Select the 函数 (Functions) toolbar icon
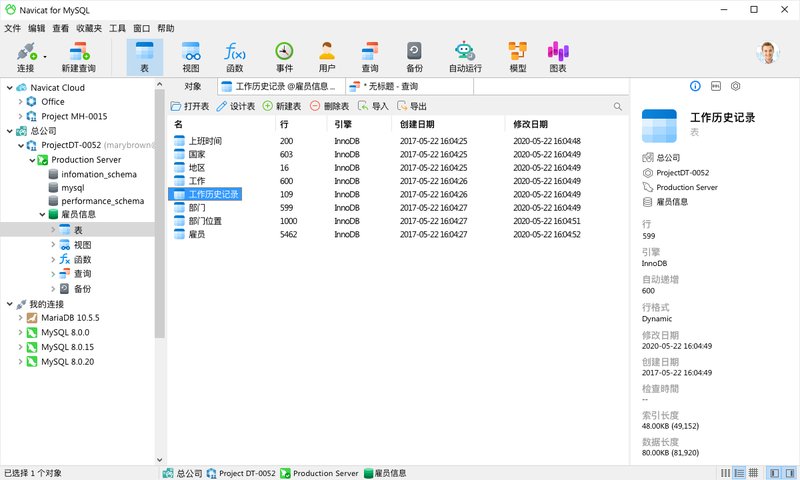Viewport: 800px width, 480px height. (235, 56)
